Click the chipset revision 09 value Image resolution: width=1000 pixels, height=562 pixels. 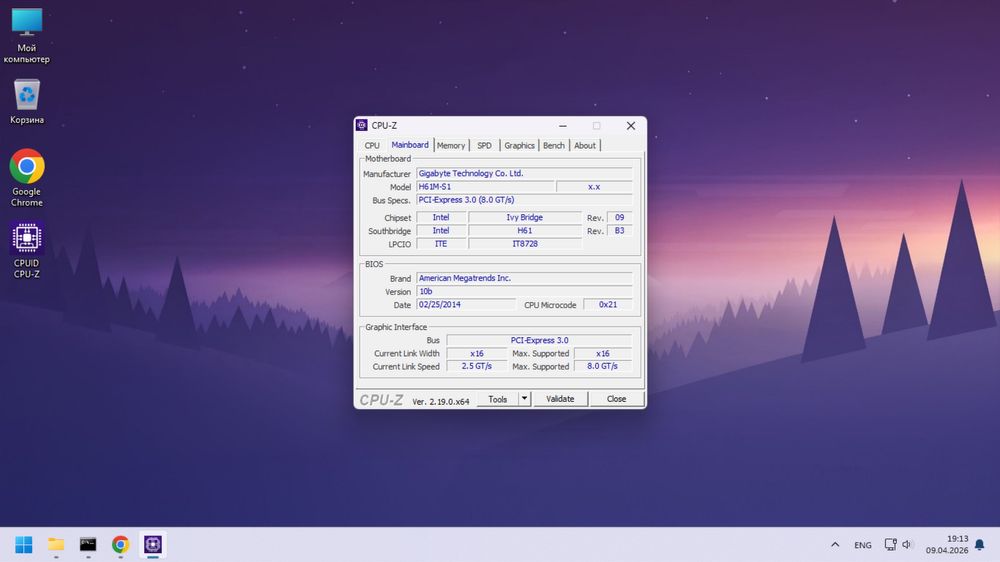click(619, 218)
